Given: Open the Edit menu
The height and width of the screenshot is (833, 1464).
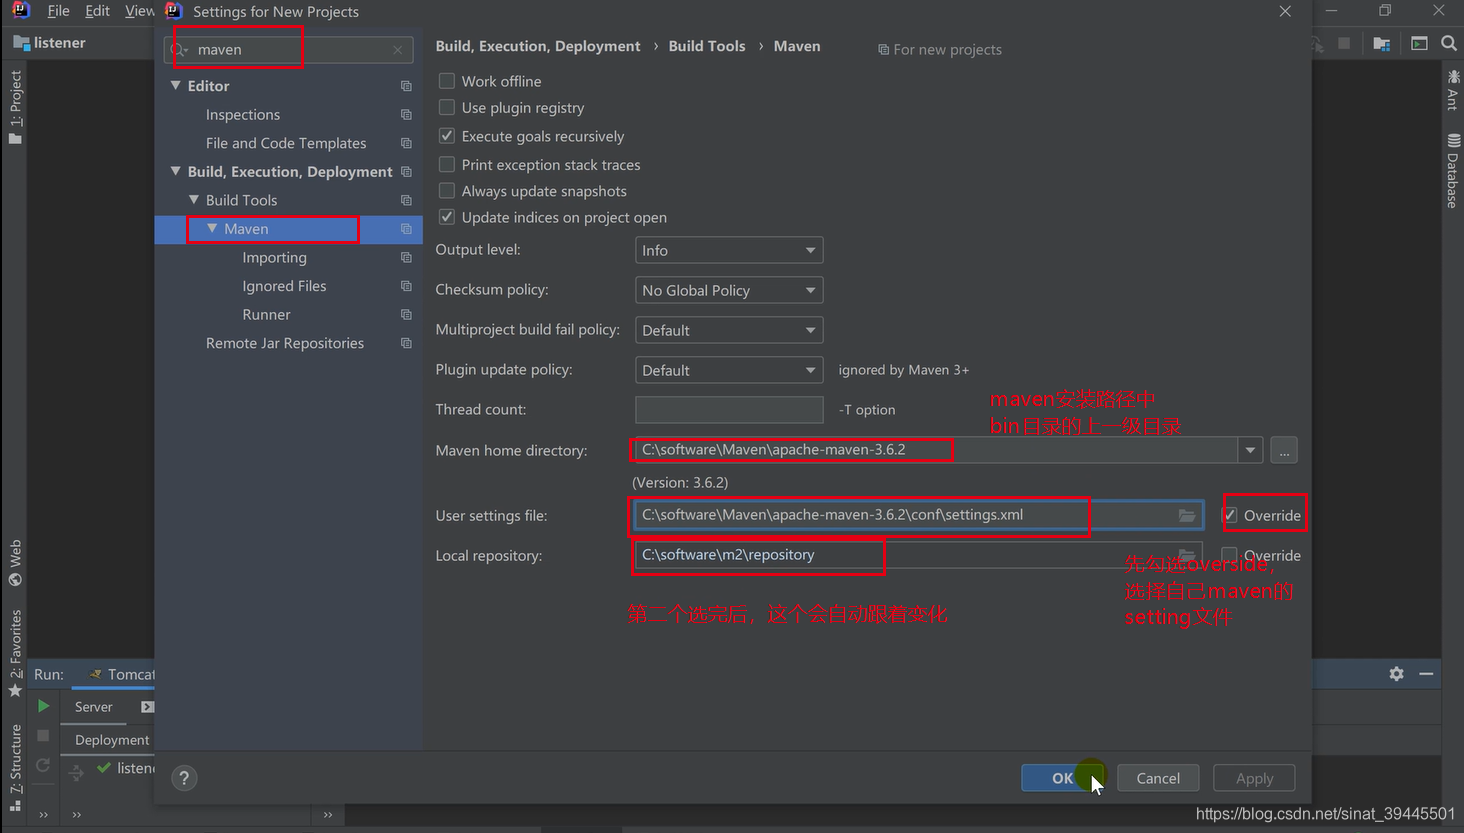Looking at the screenshot, I should point(98,11).
